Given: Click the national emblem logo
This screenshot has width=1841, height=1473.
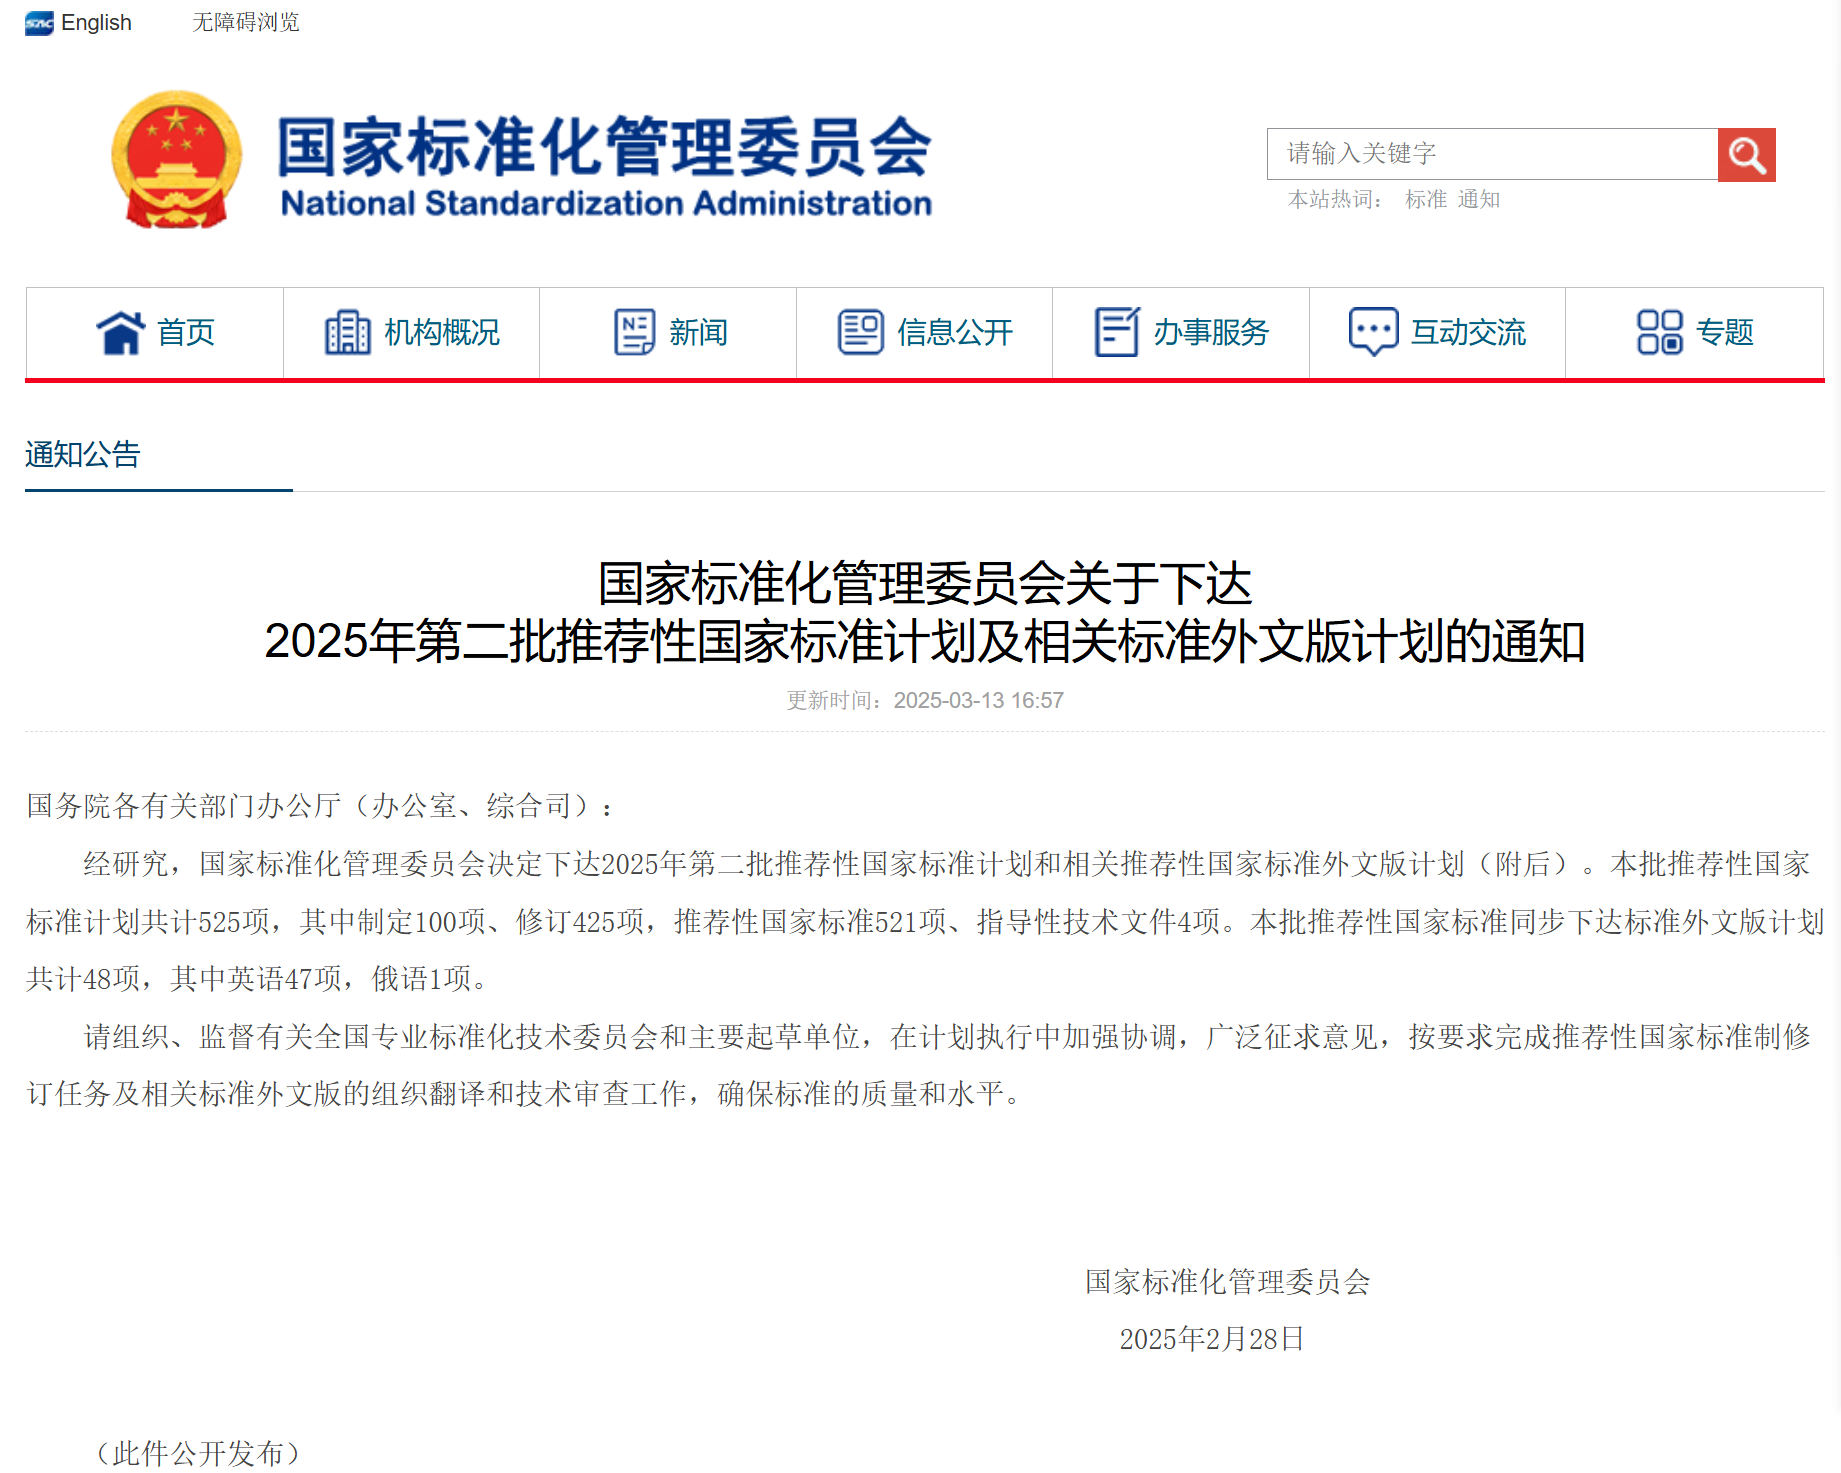Looking at the screenshot, I should pyautogui.click(x=177, y=160).
